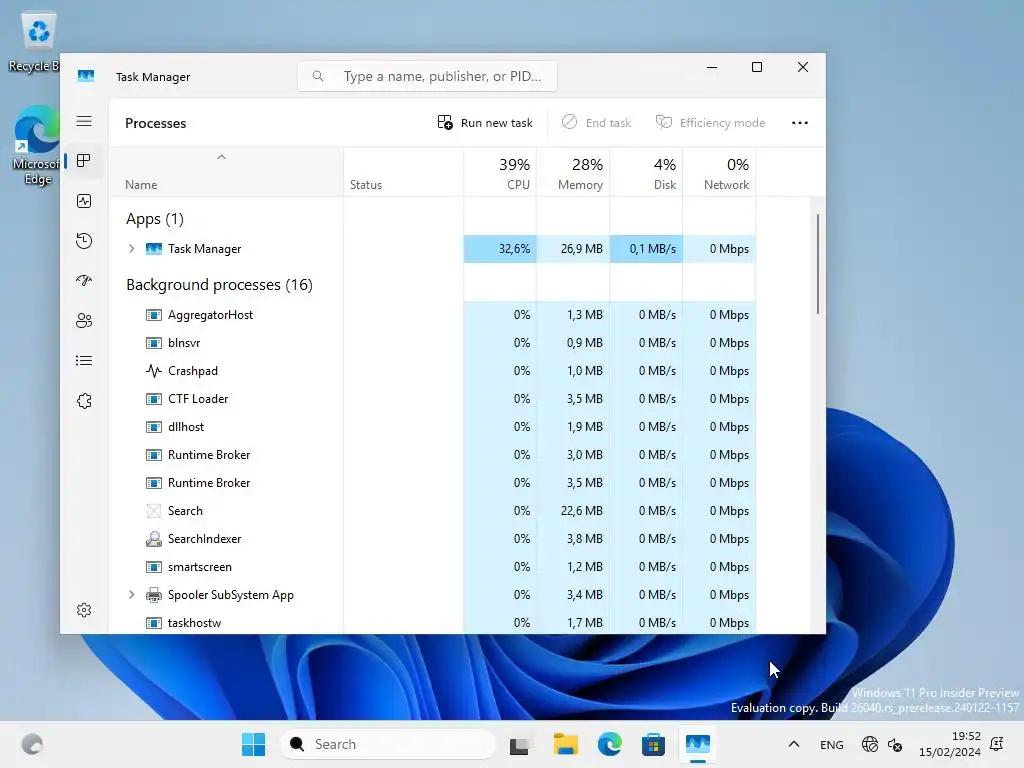This screenshot has height=768, width=1024.
Task: Open the Services sidebar icon
Action: (84, 401)
